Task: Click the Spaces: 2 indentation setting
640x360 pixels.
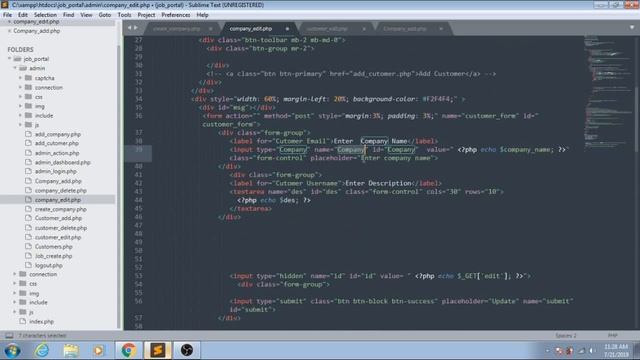Action: tap(566, 336)
